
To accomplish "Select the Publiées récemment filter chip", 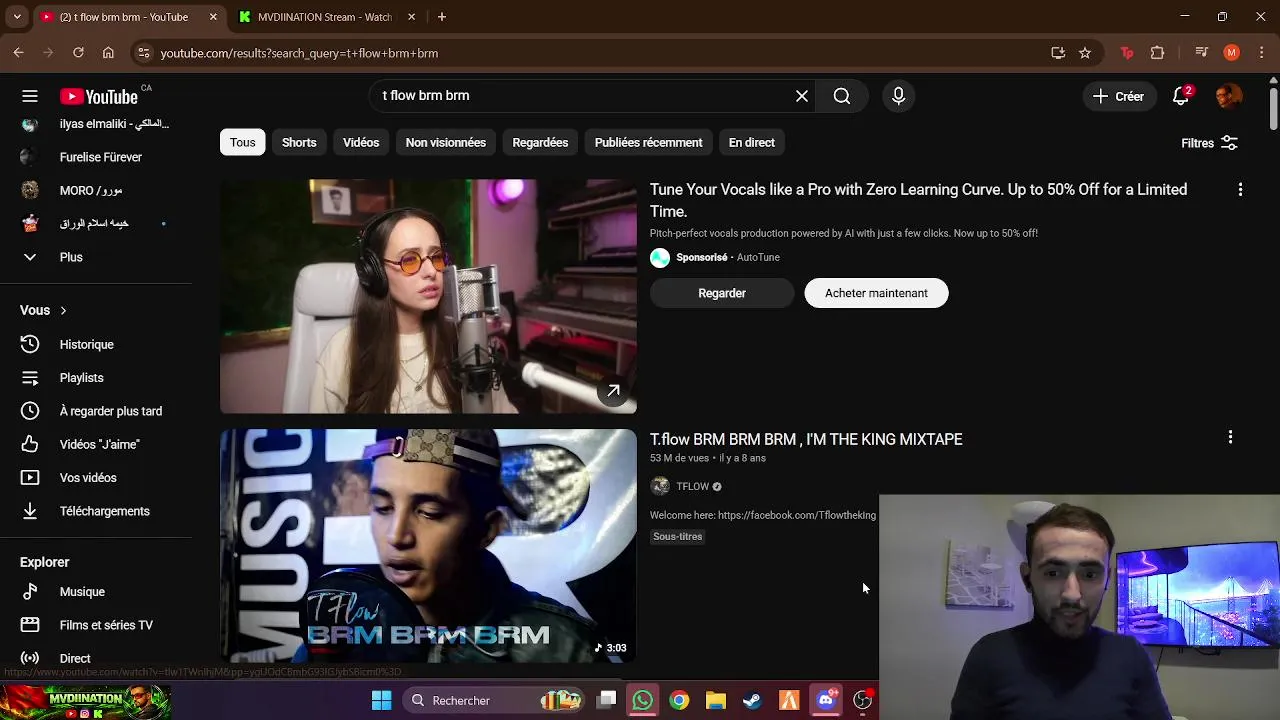I will pos(648,142).
